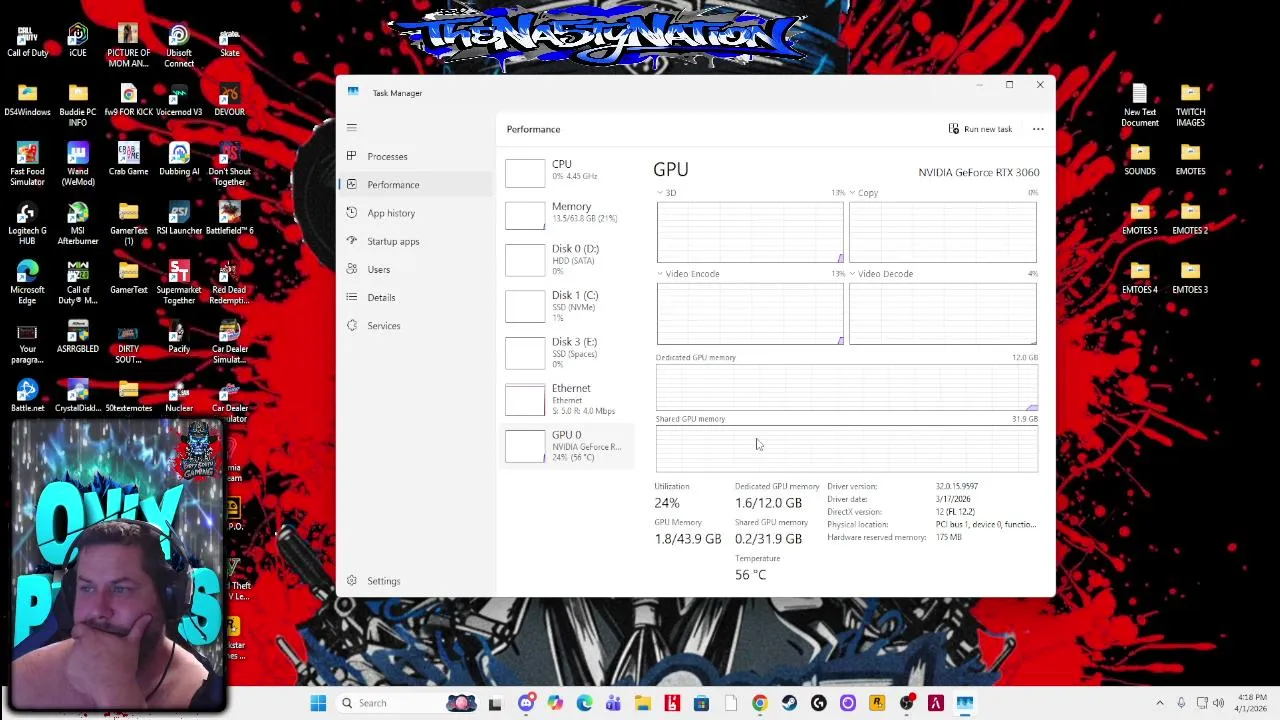
Task: Open App history in Task Manager
Action: tap(414, 213)
